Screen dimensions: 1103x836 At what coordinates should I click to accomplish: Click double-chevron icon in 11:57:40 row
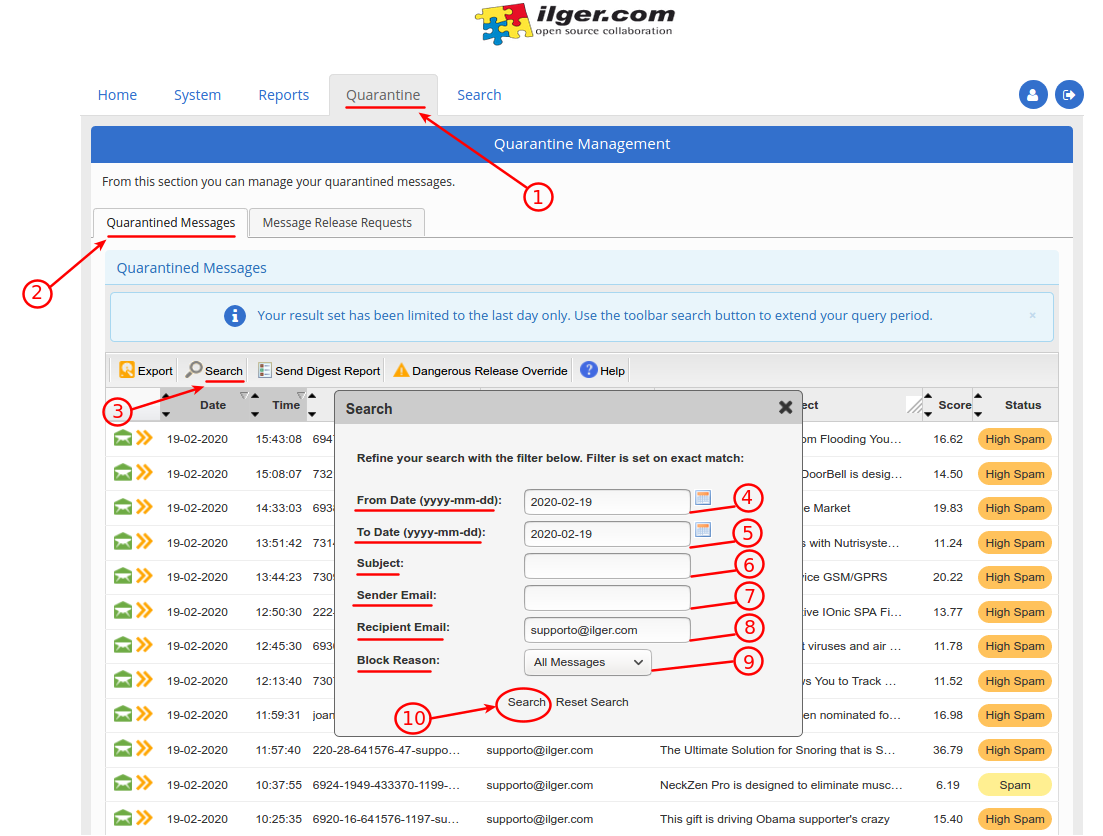coord(144,748)
